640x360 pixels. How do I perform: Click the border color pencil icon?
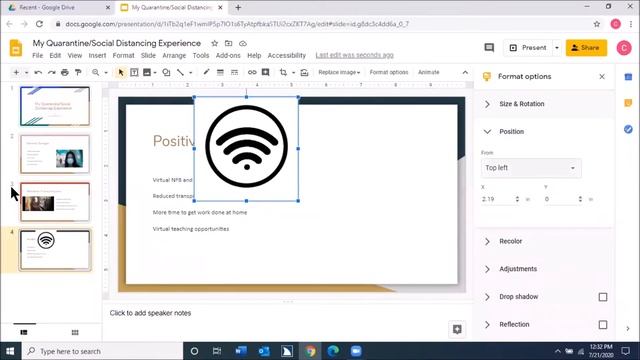[206, 72]
